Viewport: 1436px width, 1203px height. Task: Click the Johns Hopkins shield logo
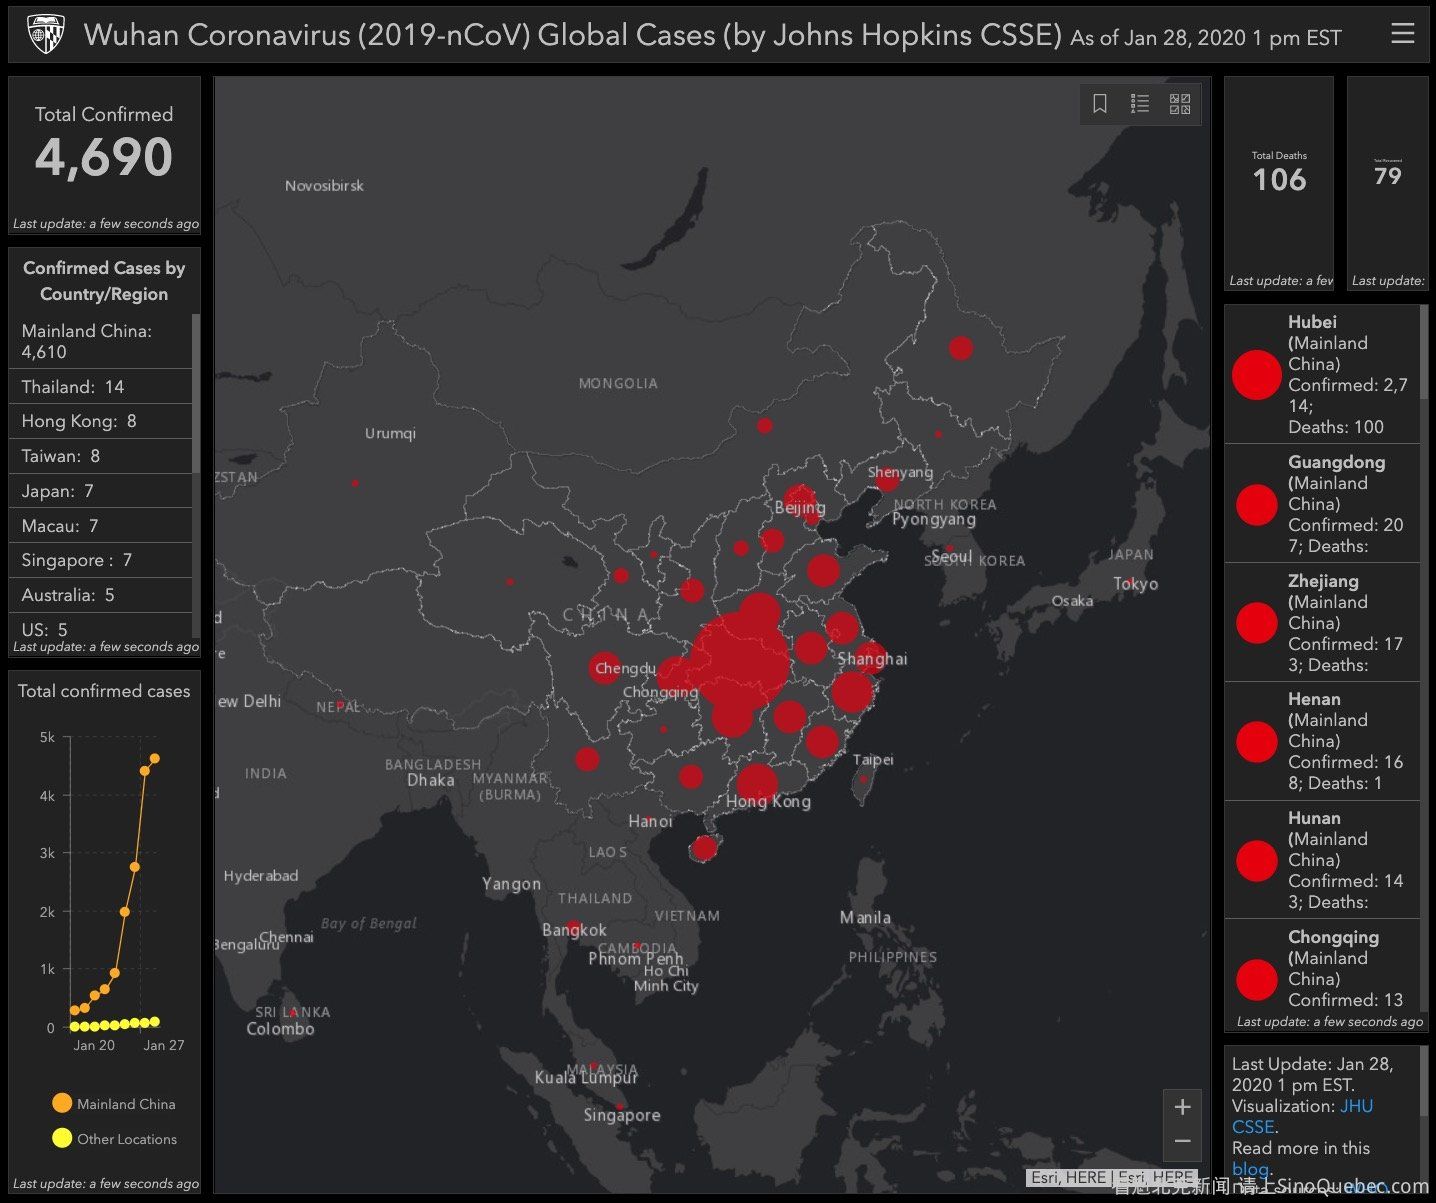point(45,34)
